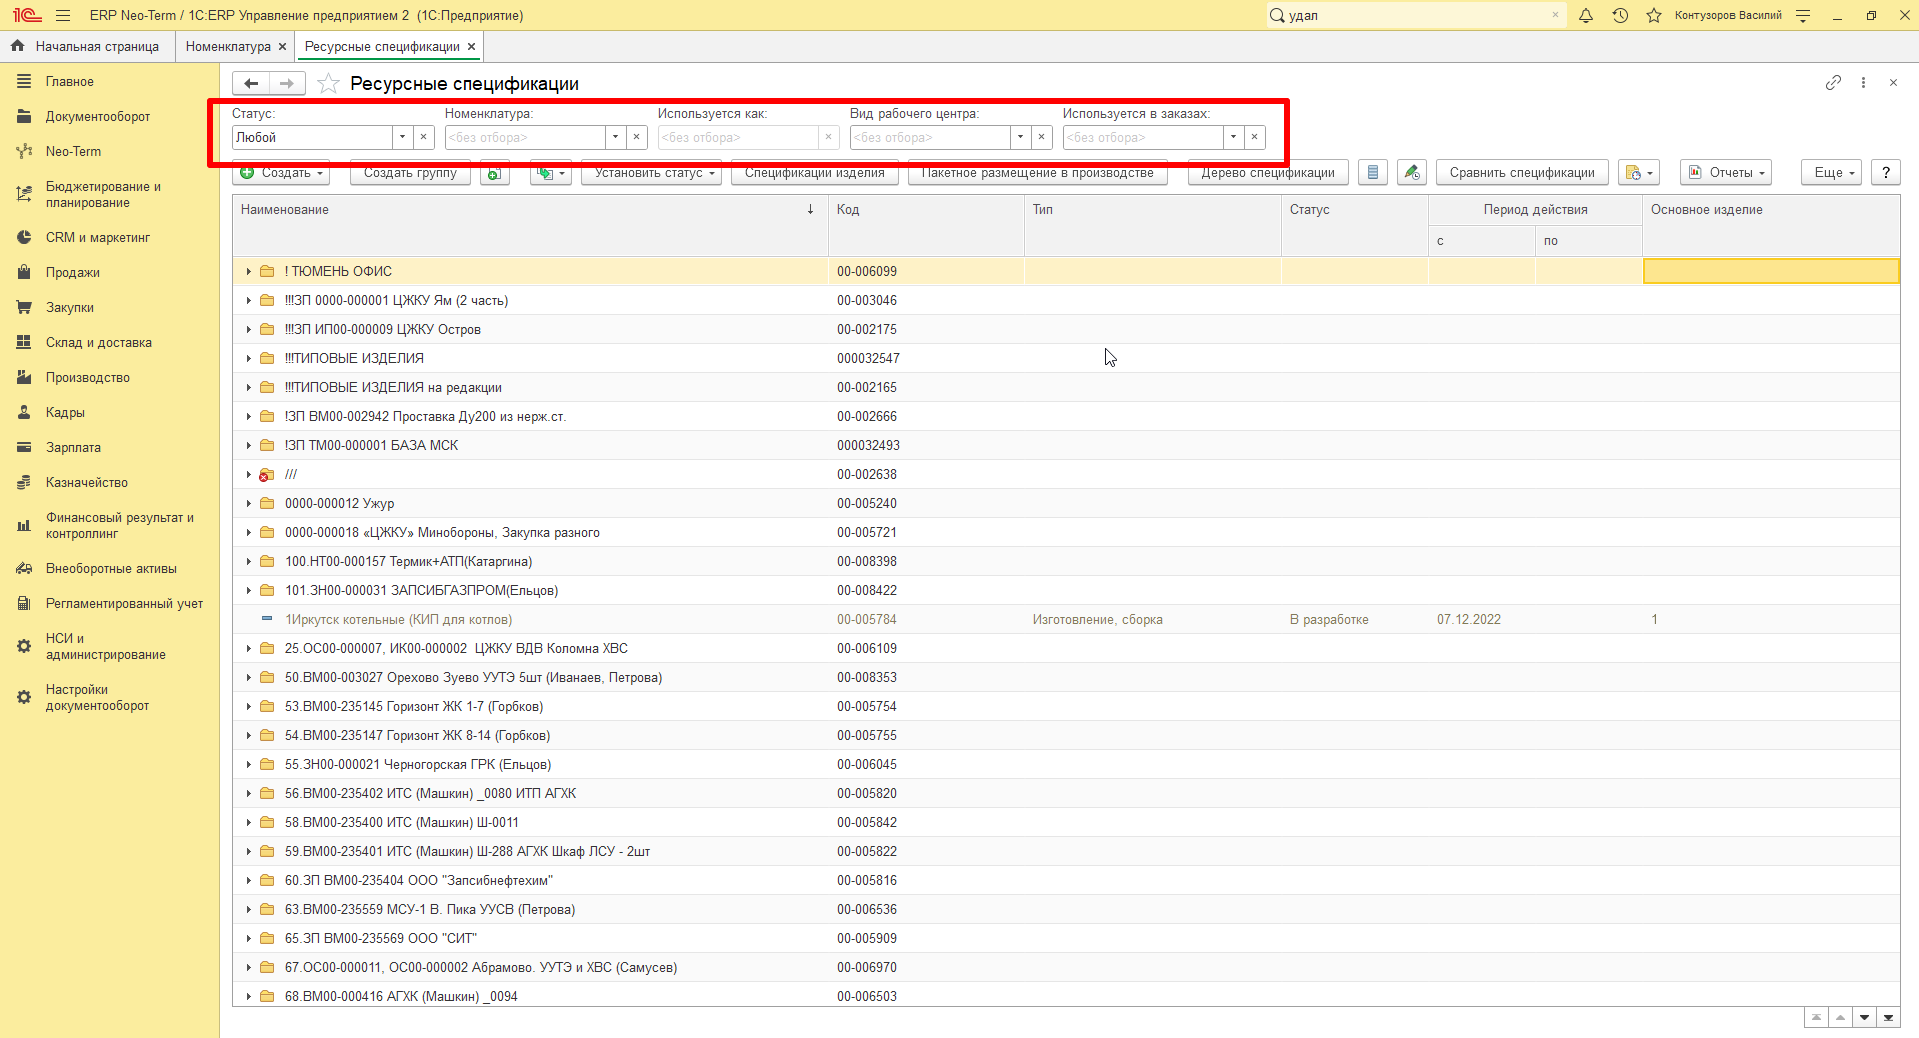Open notifications bell icon
The width and height of the screenshot is (1919, 1038).
pos(1586,15)
